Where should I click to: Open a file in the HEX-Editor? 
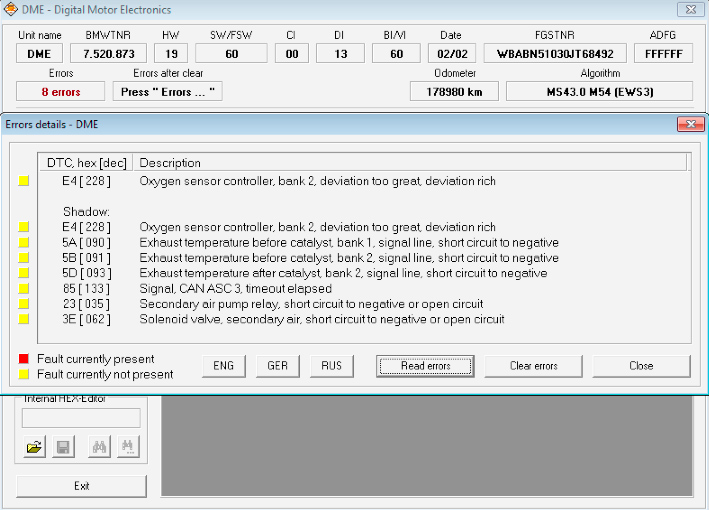pyautogui.click(x=35, y=448)
